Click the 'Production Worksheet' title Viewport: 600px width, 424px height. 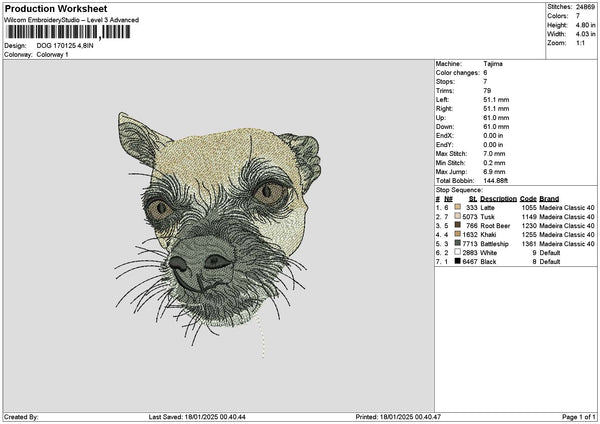click(x=56, y=8)
